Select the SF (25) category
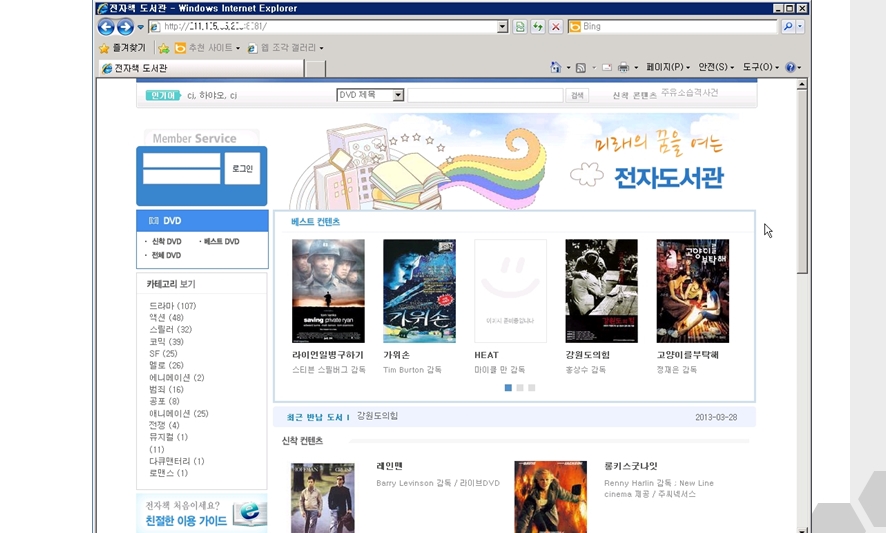The height and width of the screenshot is (533, 886). tap(163, 353)
